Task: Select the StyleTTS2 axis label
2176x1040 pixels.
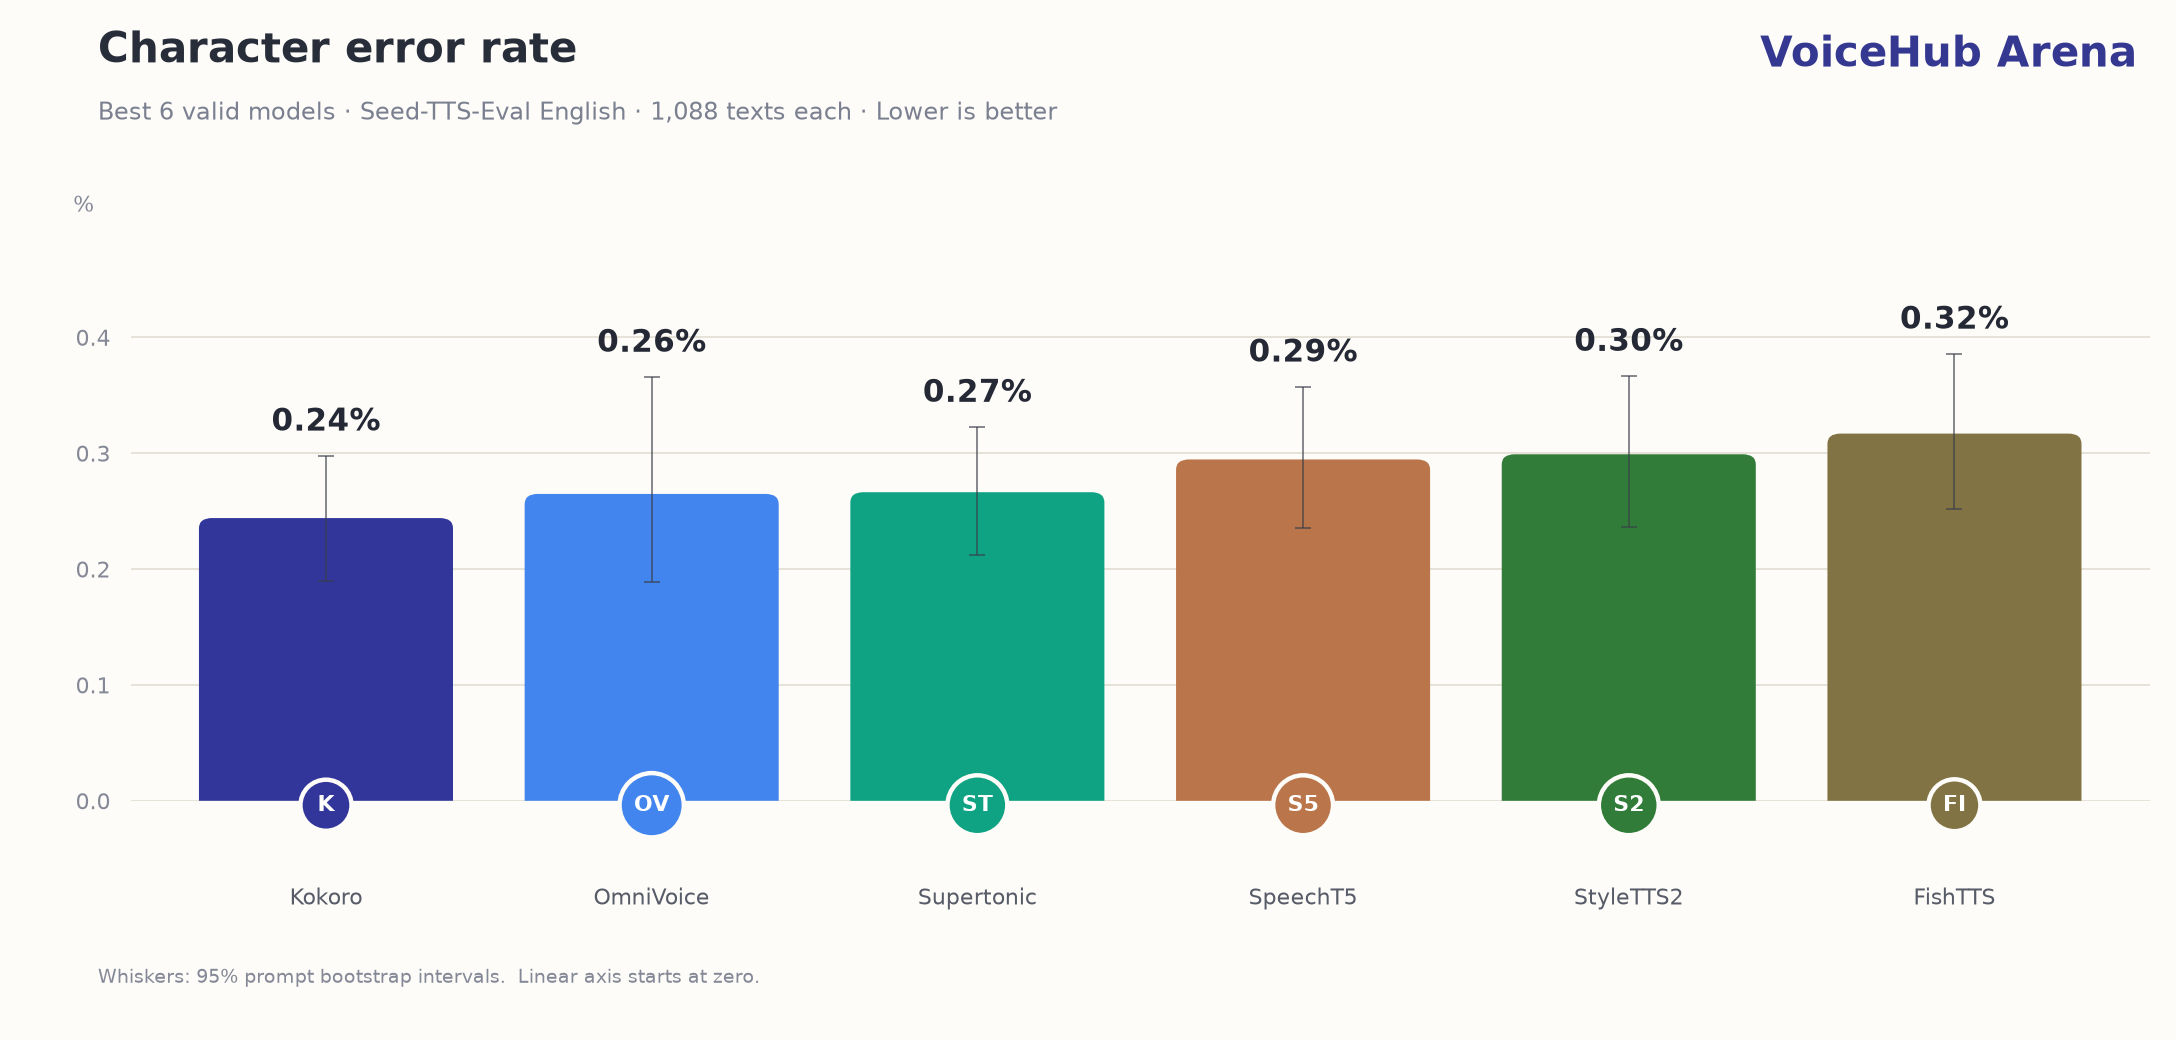Action: pyautogui.click(x=1629, y=897)
